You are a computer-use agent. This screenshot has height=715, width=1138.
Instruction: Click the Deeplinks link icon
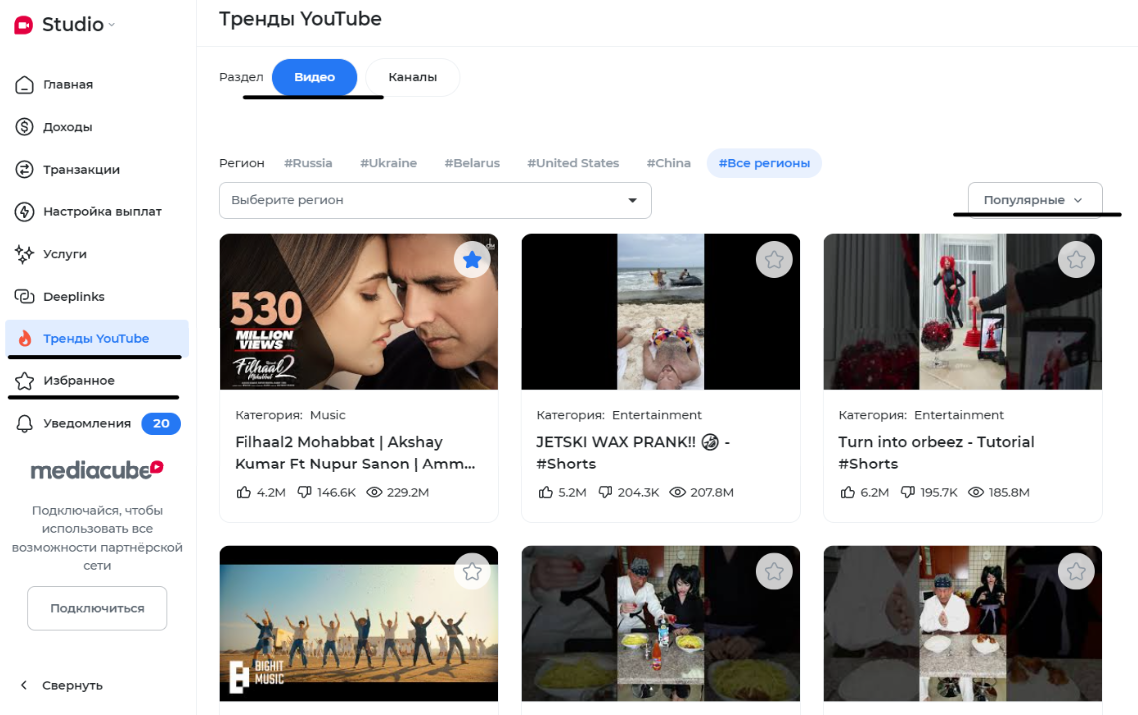pos(25,296)
